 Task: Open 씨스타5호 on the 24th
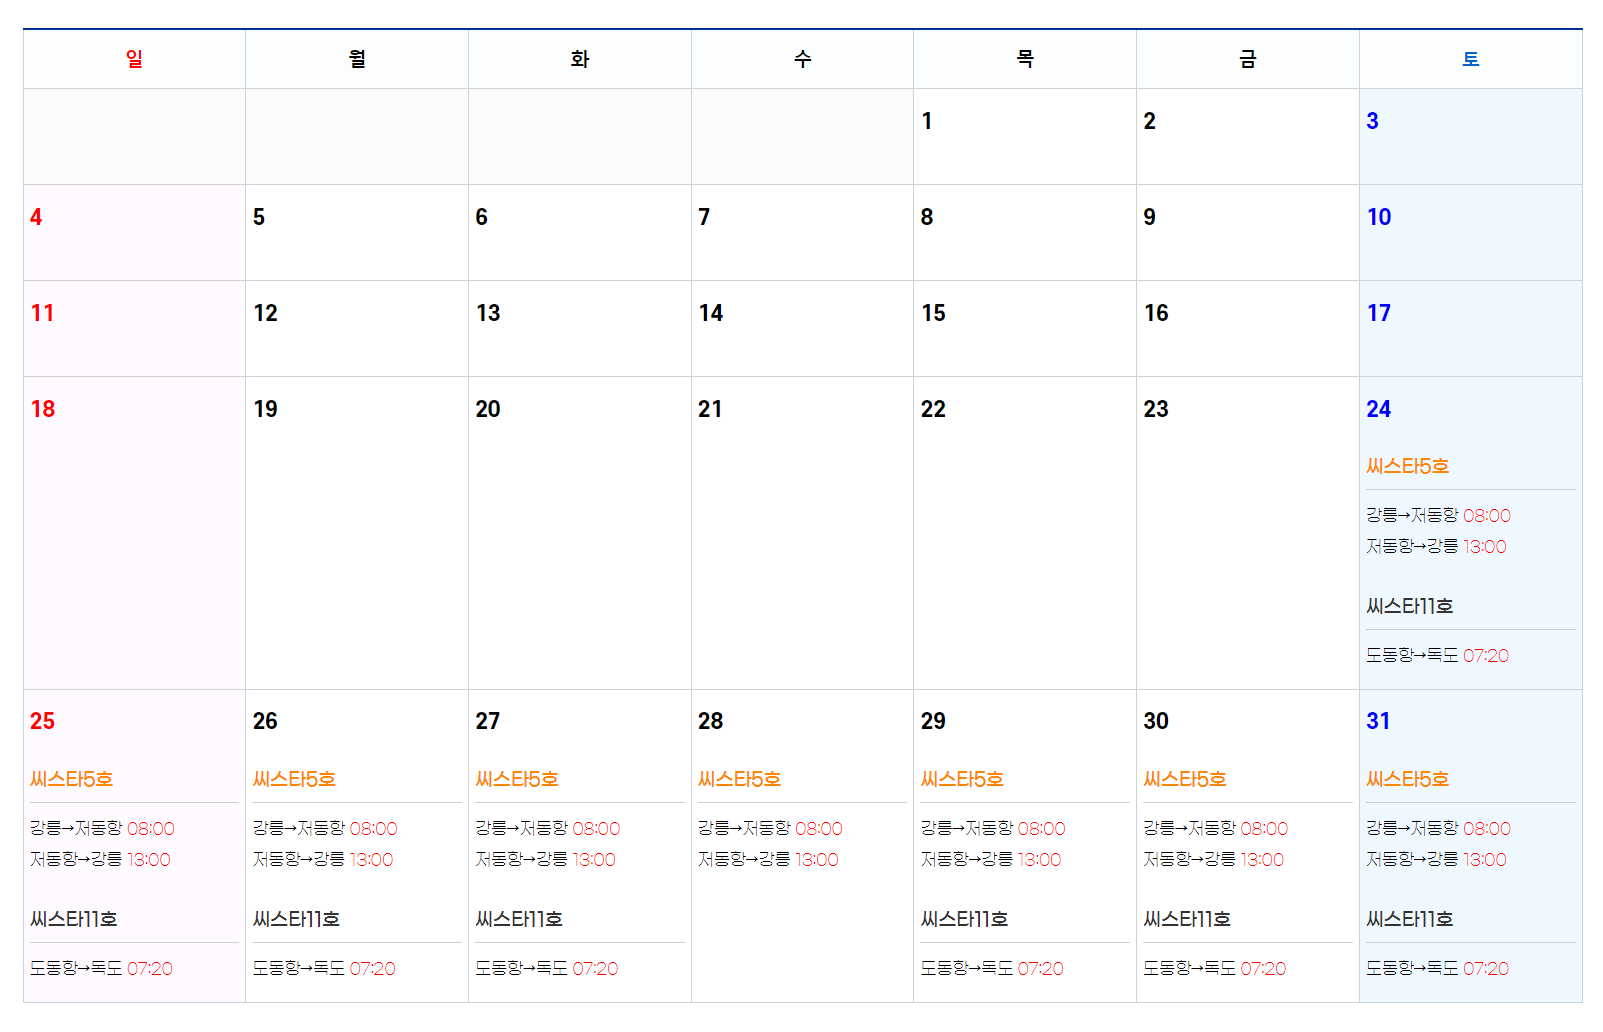coord(1407,466)
